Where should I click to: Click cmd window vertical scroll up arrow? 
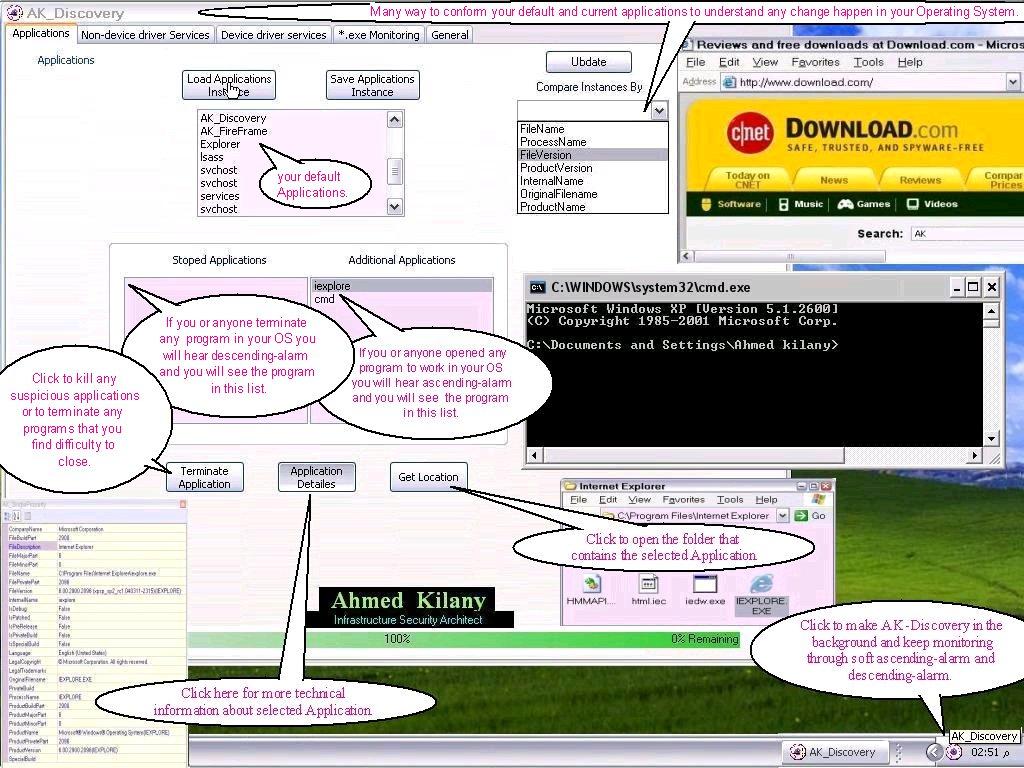(x=991, y=312)
